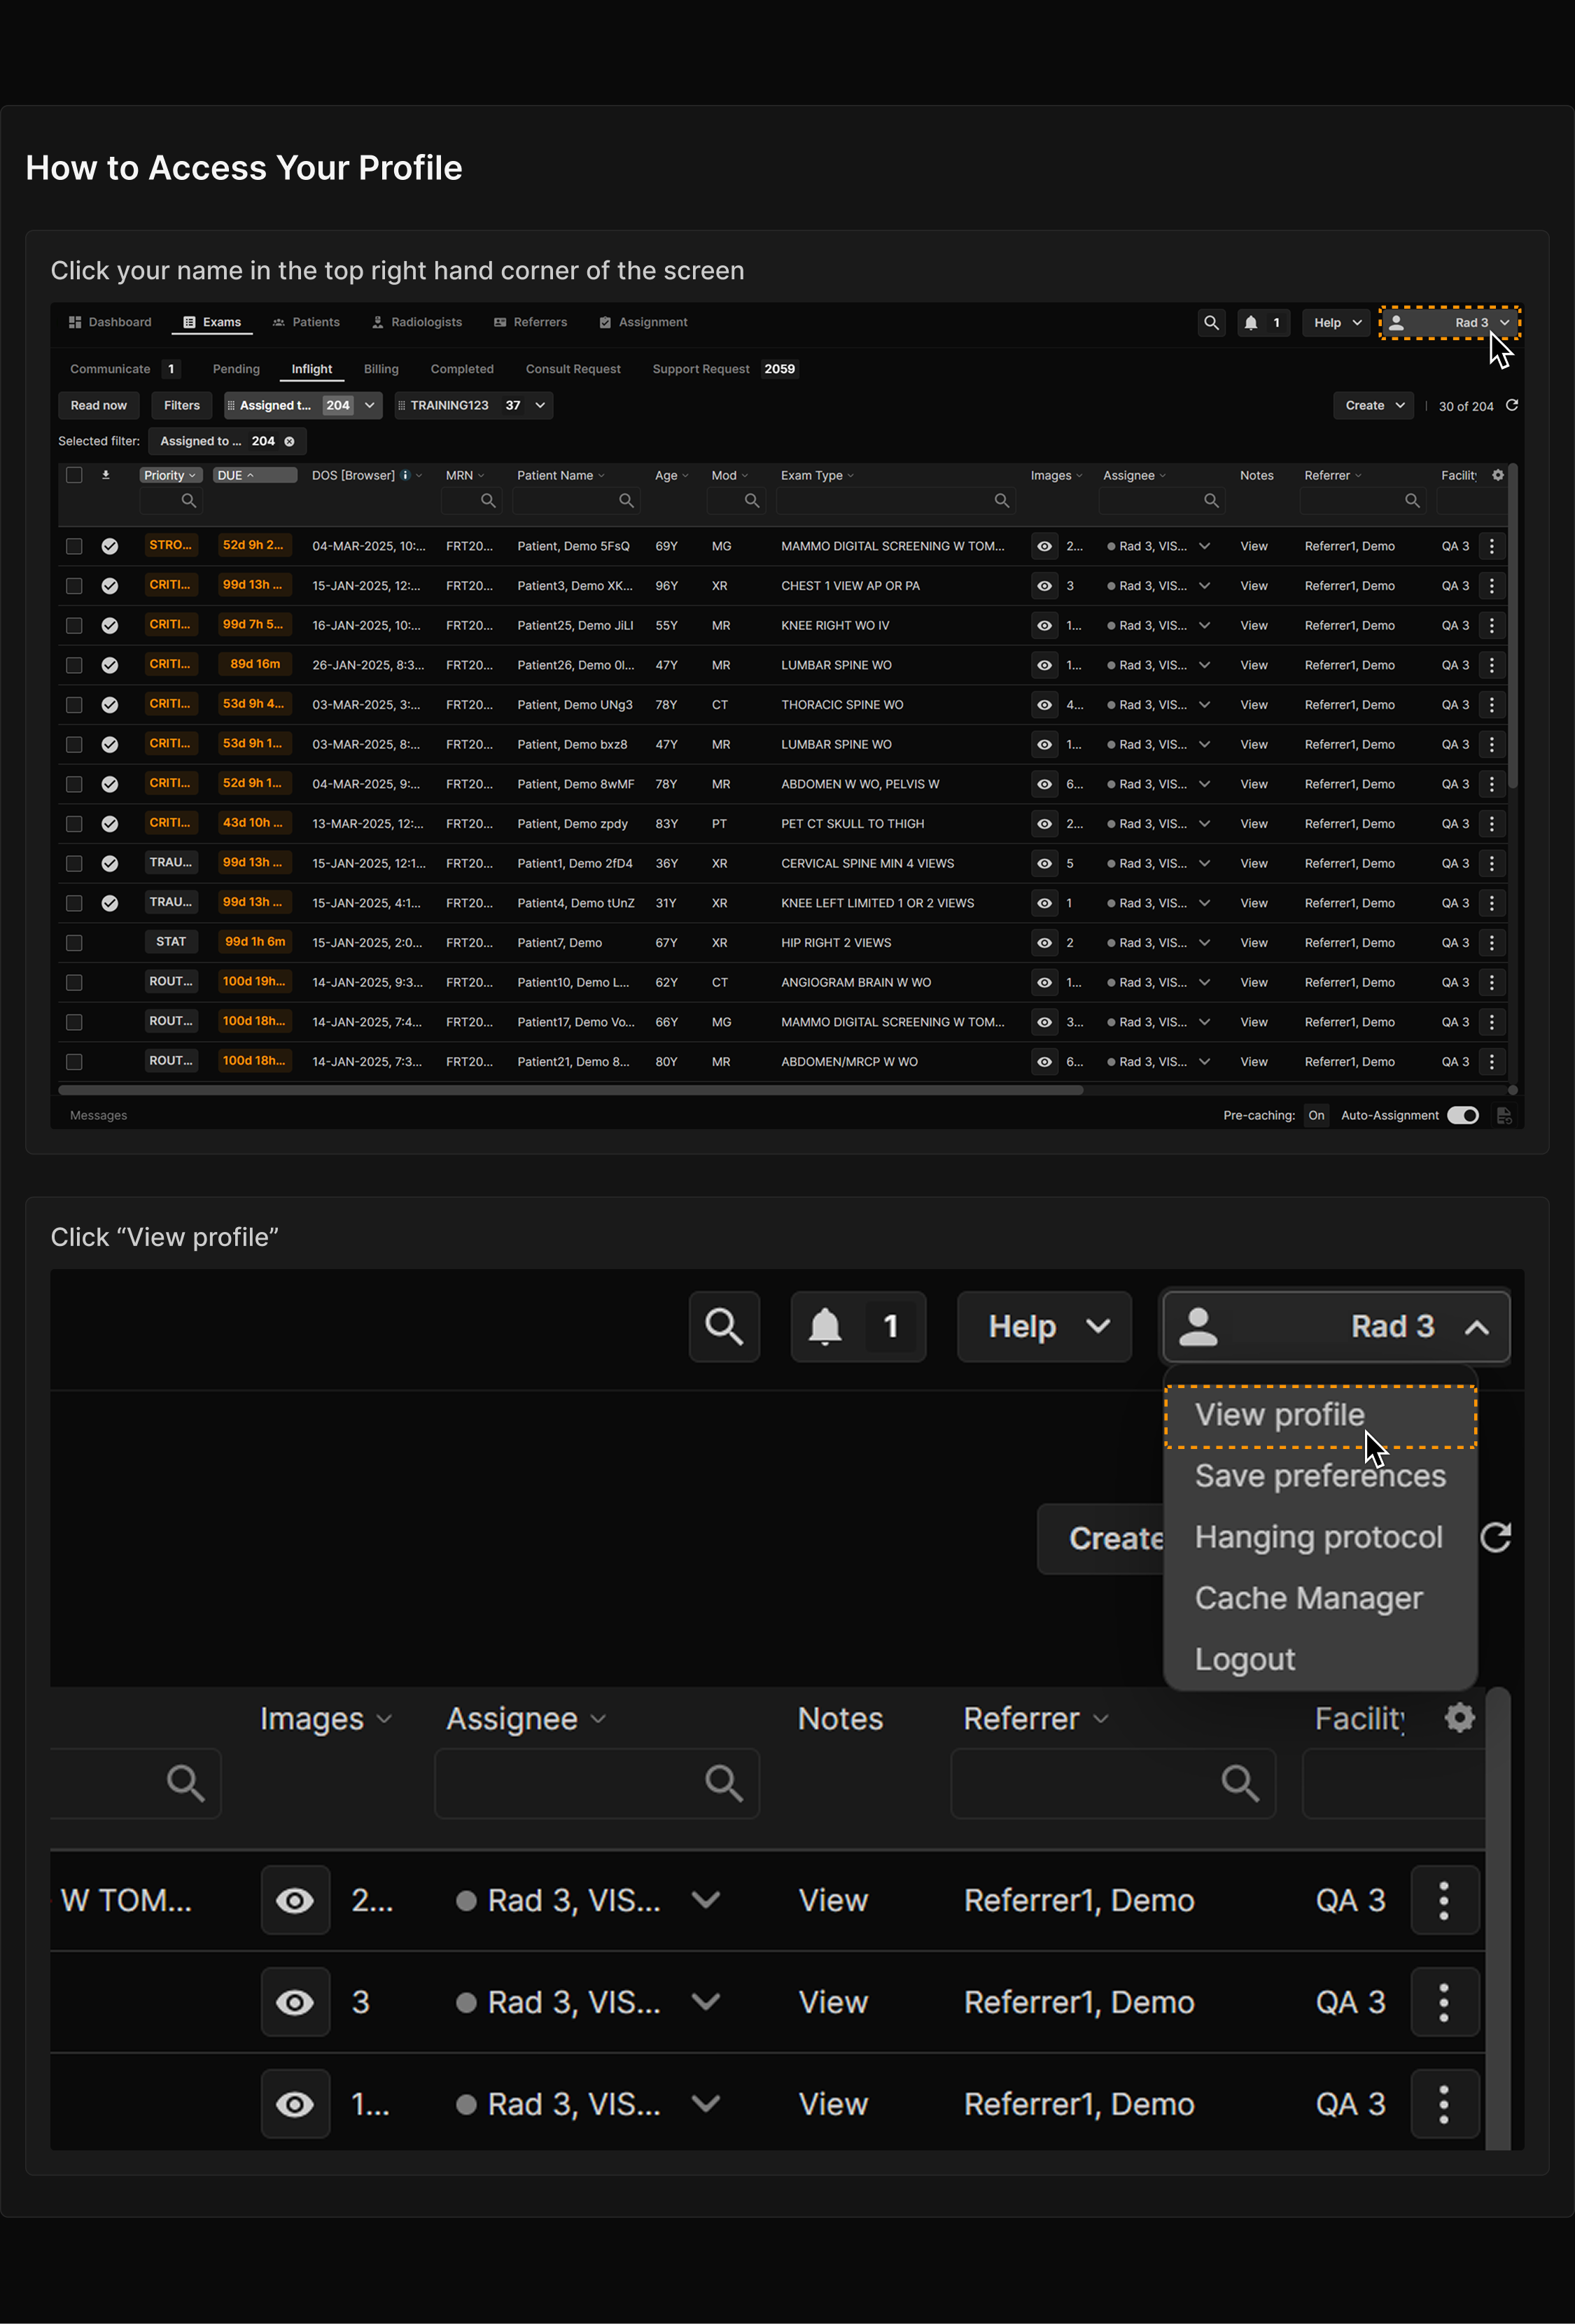Sort by the DUE column header

tap(254, 475)
